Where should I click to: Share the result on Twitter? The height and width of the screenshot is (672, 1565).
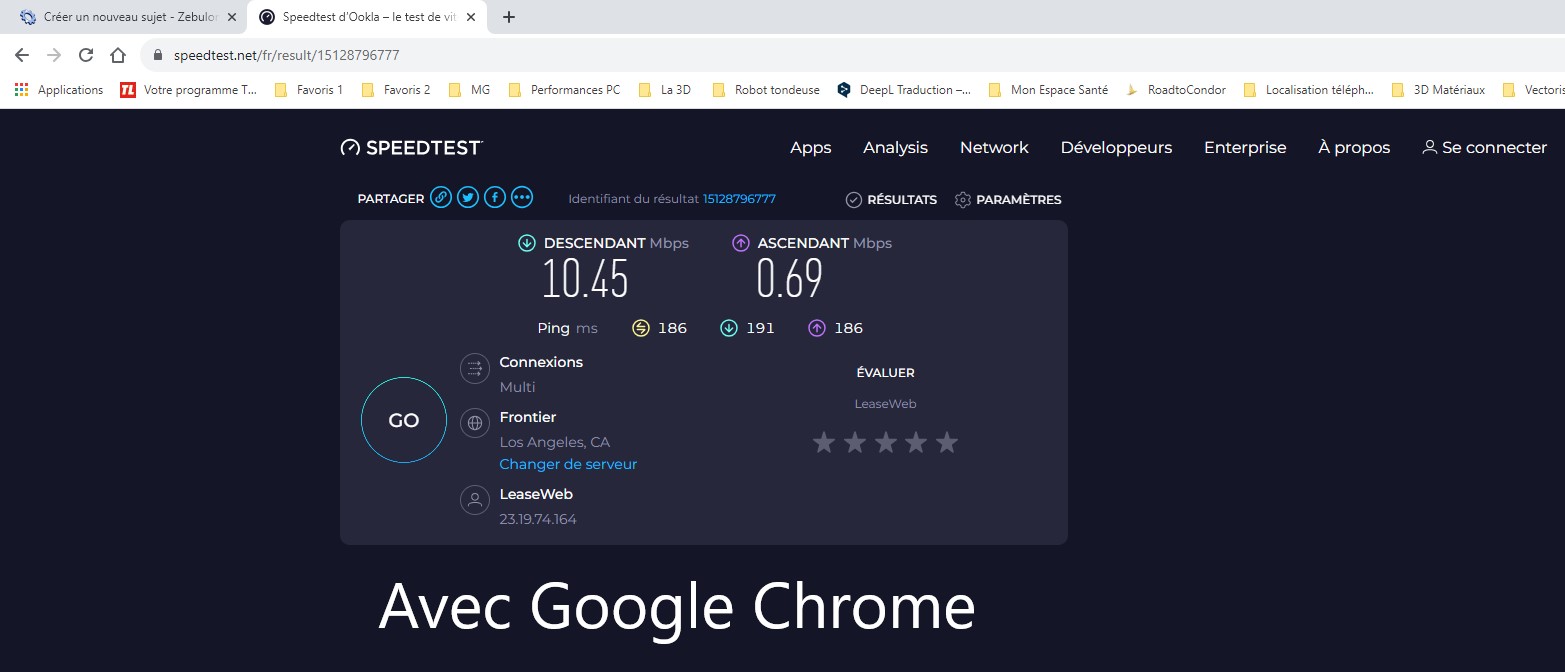coord(468,198)
